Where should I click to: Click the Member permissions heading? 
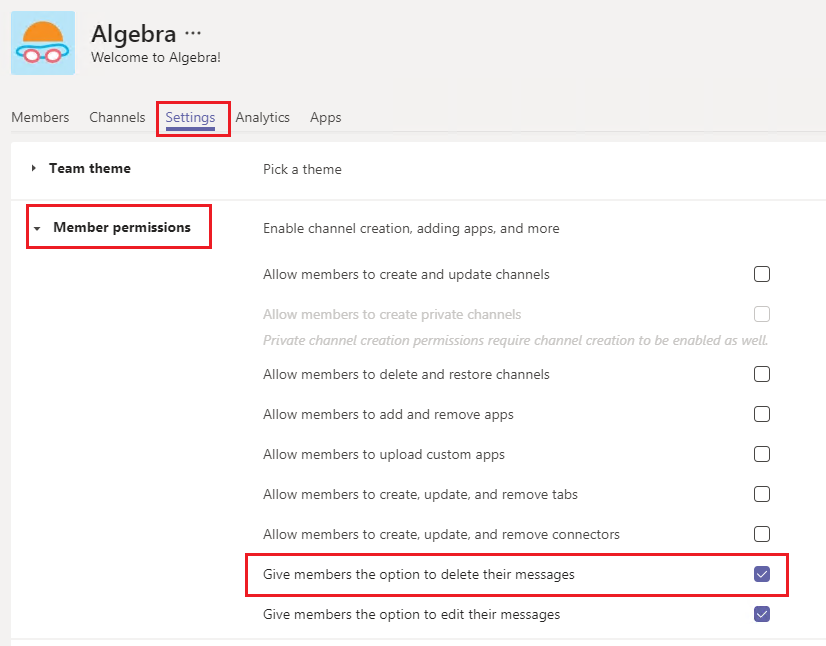coord(122,227)
